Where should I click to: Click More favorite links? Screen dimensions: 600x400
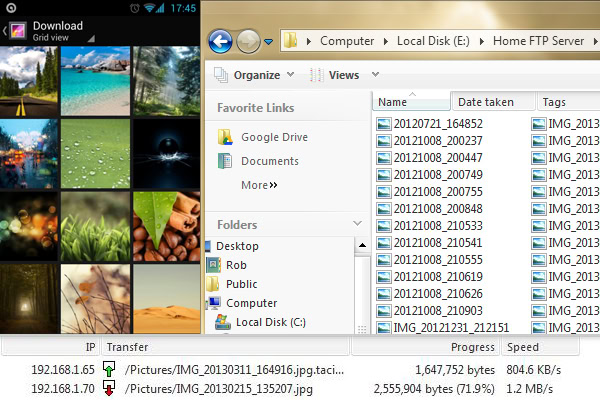[x=258, y=185]
